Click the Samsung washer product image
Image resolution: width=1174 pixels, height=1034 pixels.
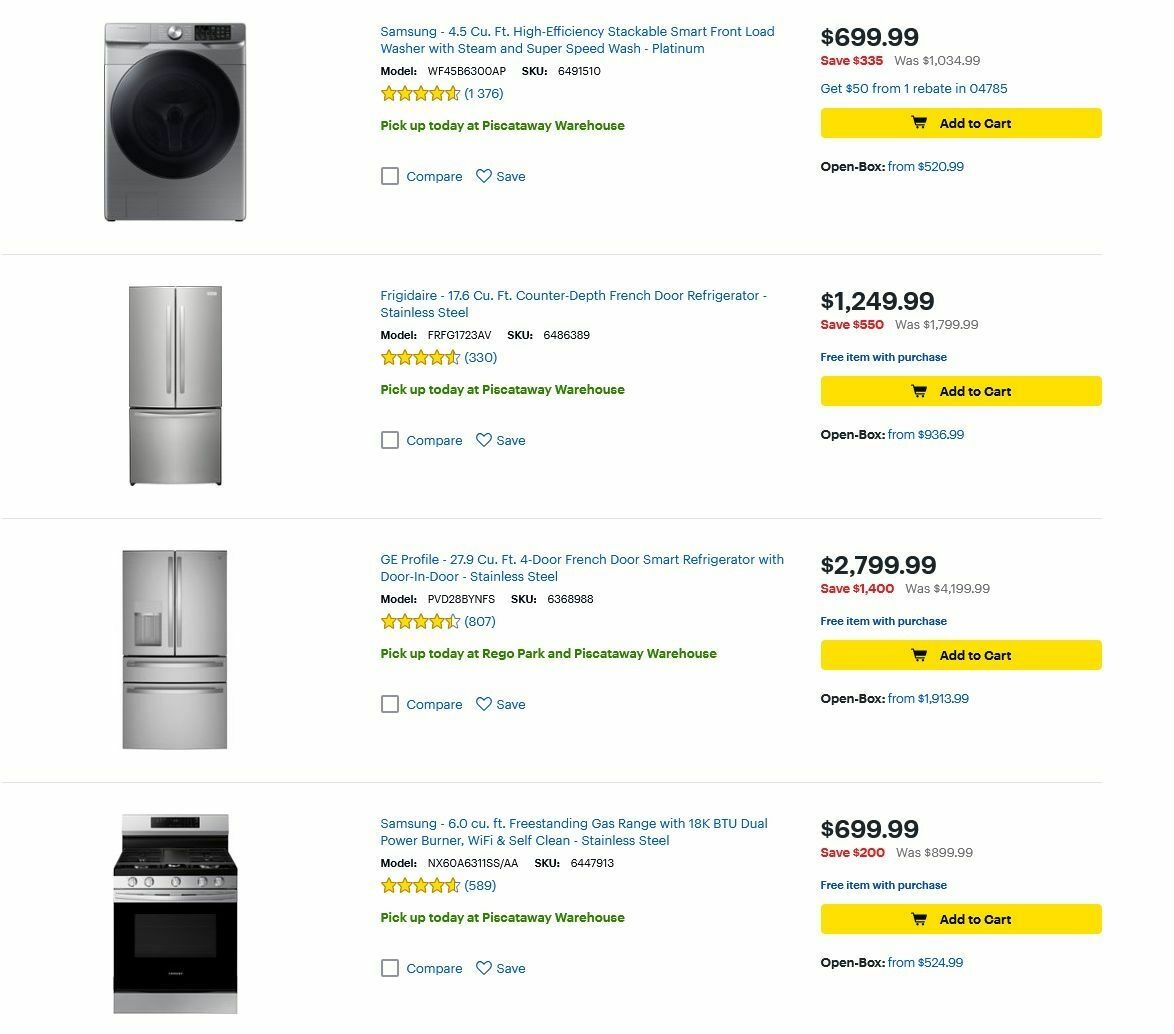pyautogui.click(x=175, y=122)
